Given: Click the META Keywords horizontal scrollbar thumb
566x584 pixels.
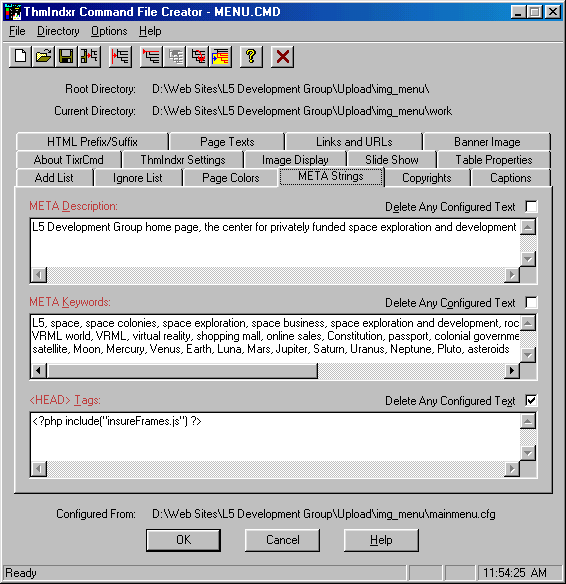Looking at the screenshot, I should [x=182, y=371].
